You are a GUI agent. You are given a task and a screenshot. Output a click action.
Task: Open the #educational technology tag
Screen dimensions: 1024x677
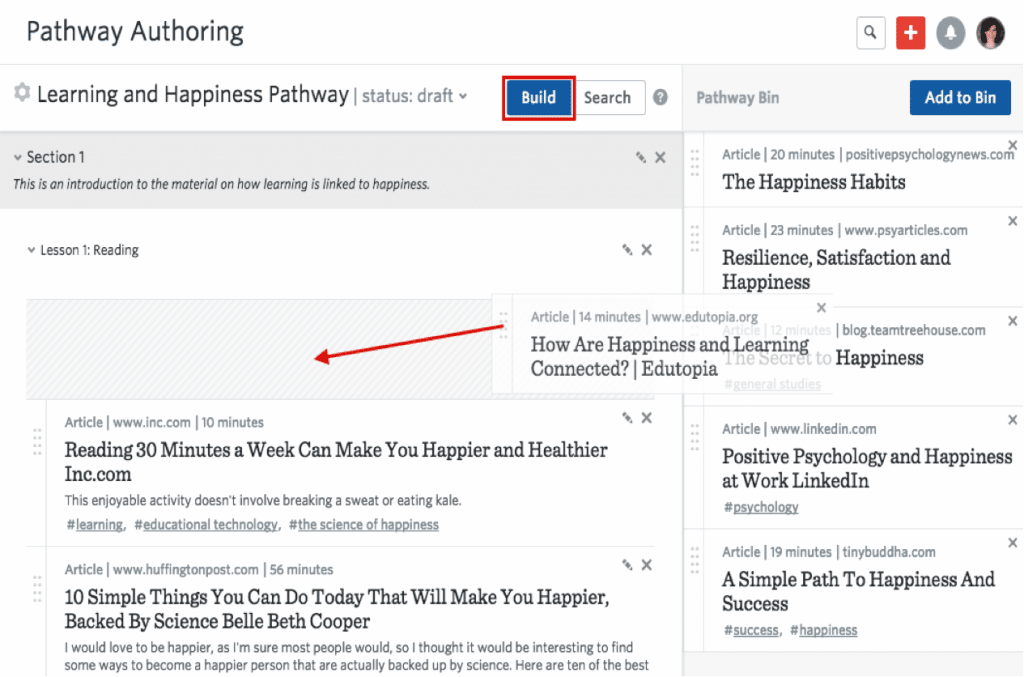[206, 525]
